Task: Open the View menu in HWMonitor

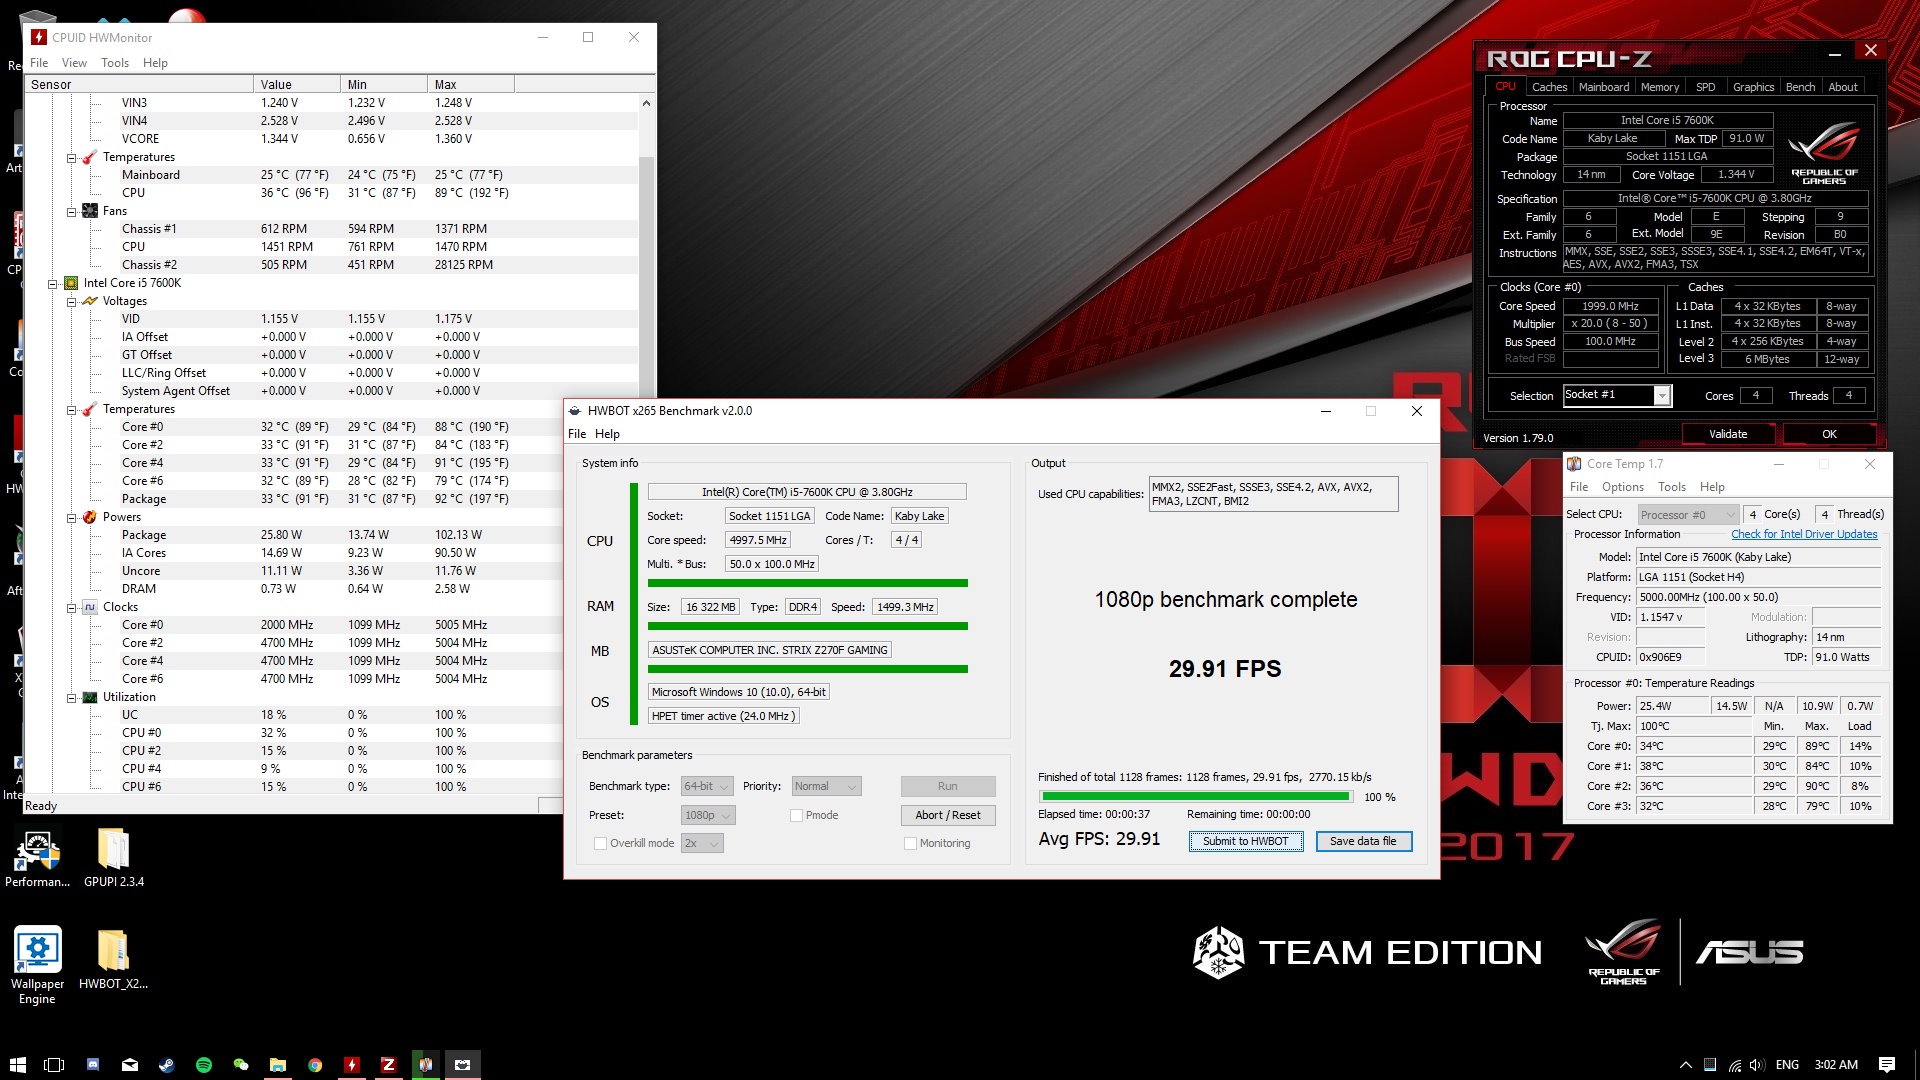Action: tap(74, 63)
